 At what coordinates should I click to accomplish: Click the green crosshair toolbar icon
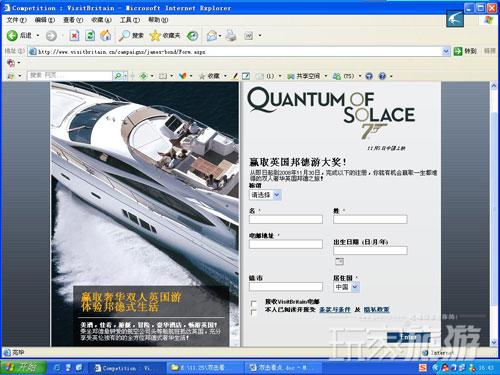click(x=143, y=76)
